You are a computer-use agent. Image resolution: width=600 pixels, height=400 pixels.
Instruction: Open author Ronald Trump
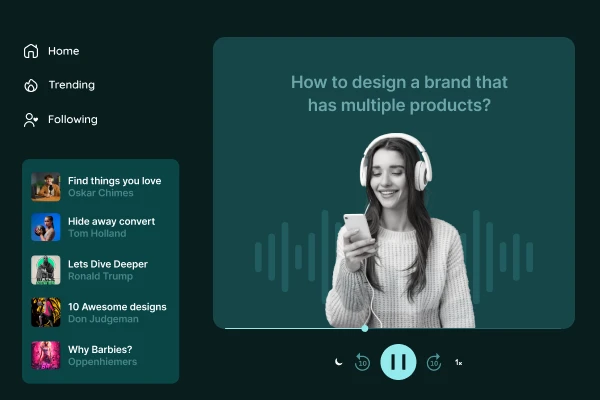[x=100, y=276]
